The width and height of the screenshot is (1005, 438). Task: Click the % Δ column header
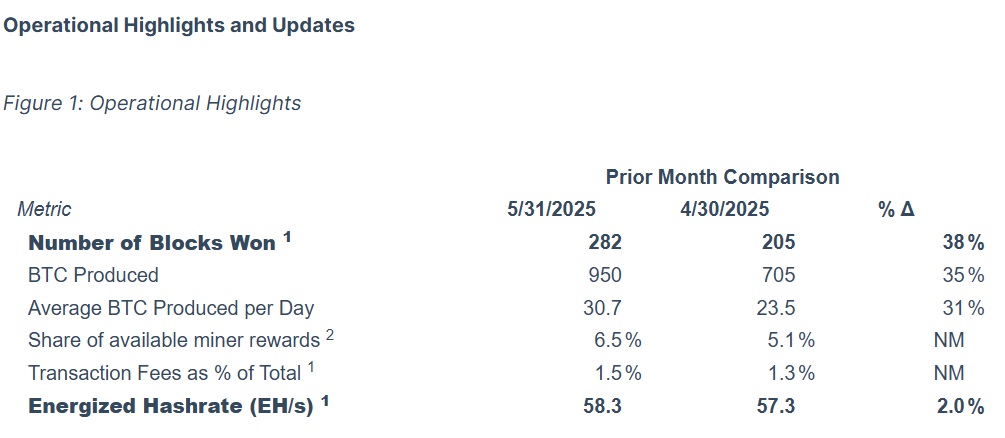tap(896, 209)
